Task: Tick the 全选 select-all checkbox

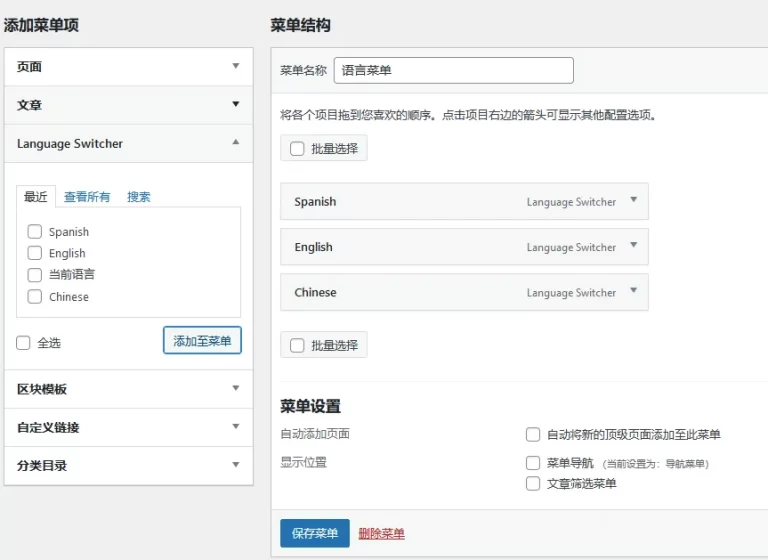Action: 23,342
